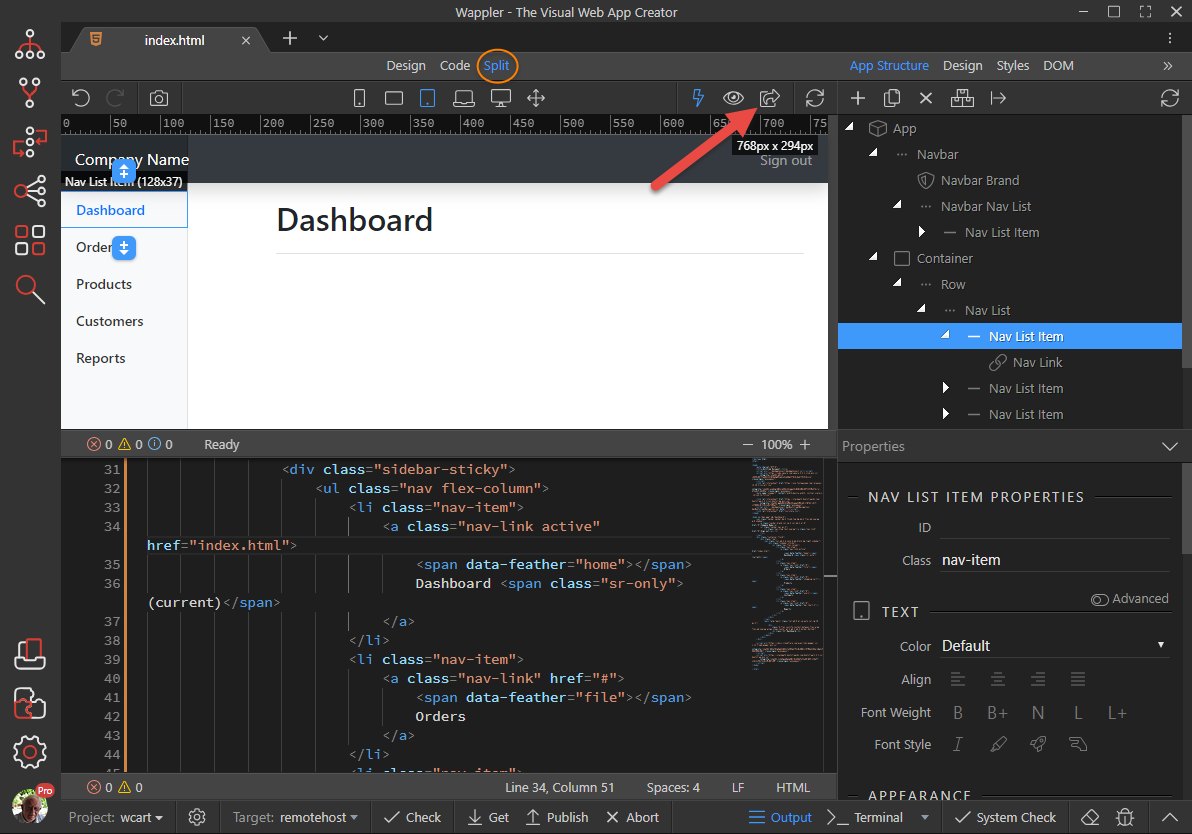This screenshot has height=834, width=1192.
Task: Open the page in external browser
Action: coord(770,97)
